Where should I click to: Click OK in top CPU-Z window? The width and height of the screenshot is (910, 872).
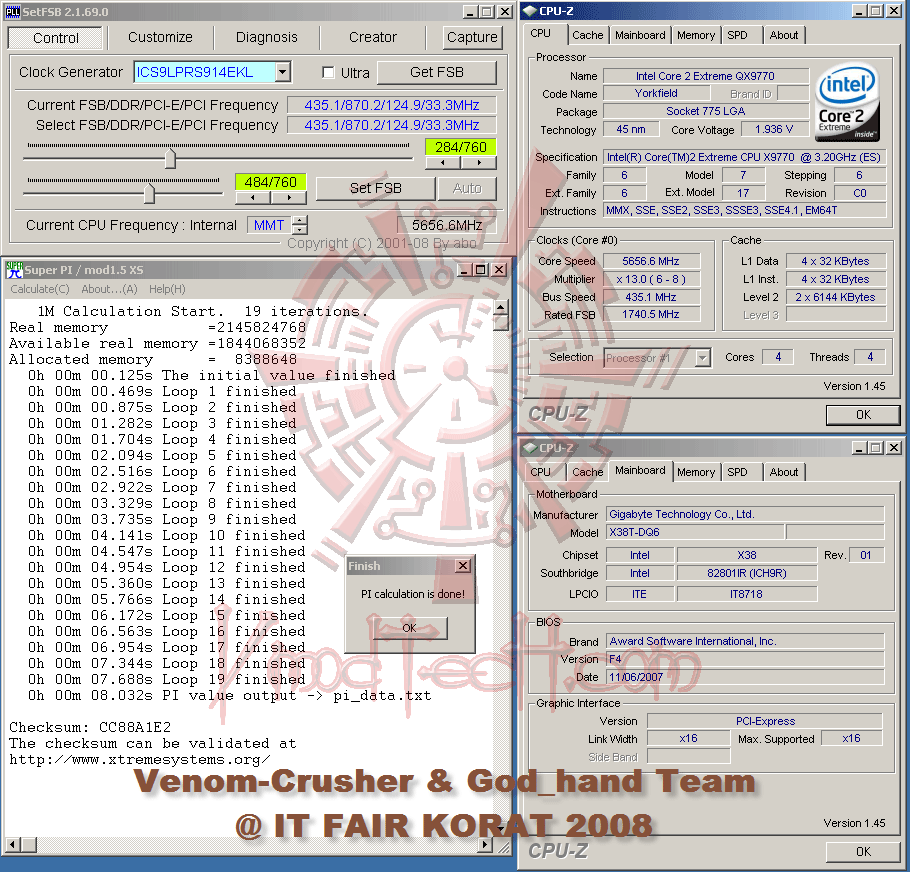point(863,415)
